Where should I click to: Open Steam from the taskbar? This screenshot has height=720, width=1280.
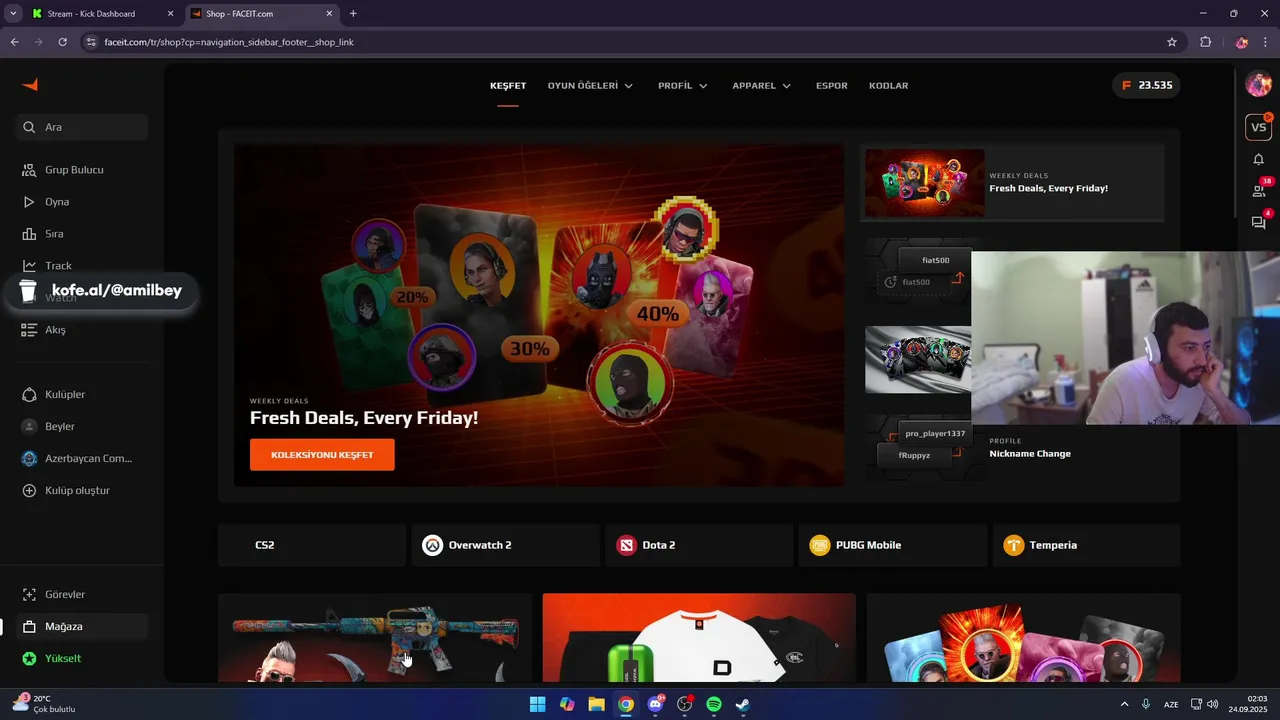point(743,704)
